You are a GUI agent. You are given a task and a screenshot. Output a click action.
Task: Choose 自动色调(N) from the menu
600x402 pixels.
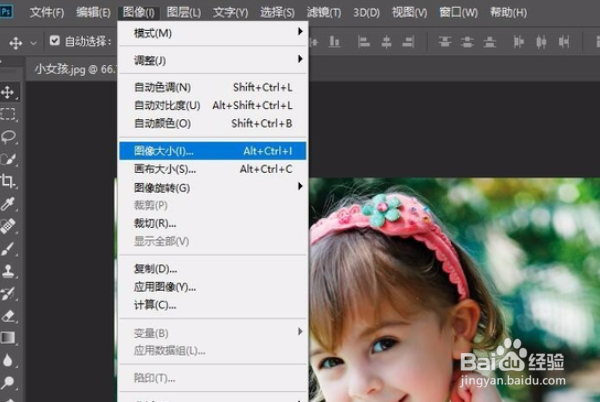pyautogui.click(x=213, y=87)
